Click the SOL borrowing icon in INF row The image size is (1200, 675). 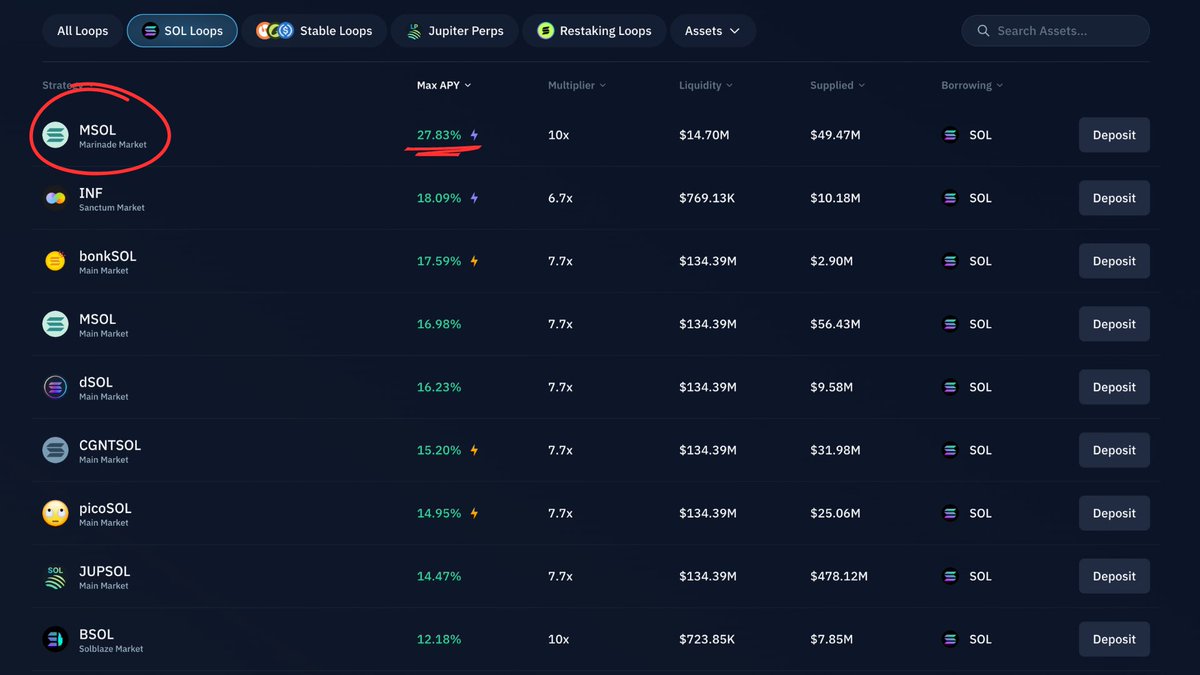[950, 198]
